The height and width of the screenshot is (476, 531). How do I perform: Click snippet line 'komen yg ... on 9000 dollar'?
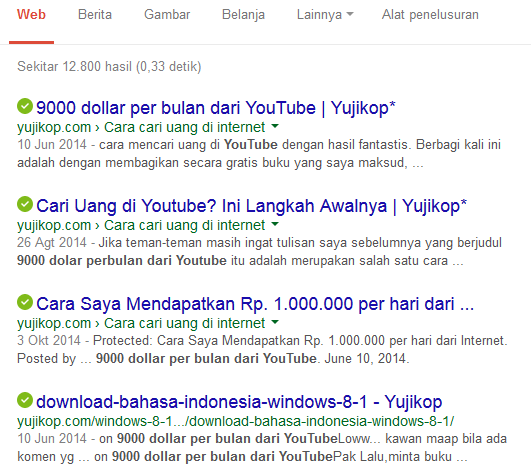click(x=242, y=456)
